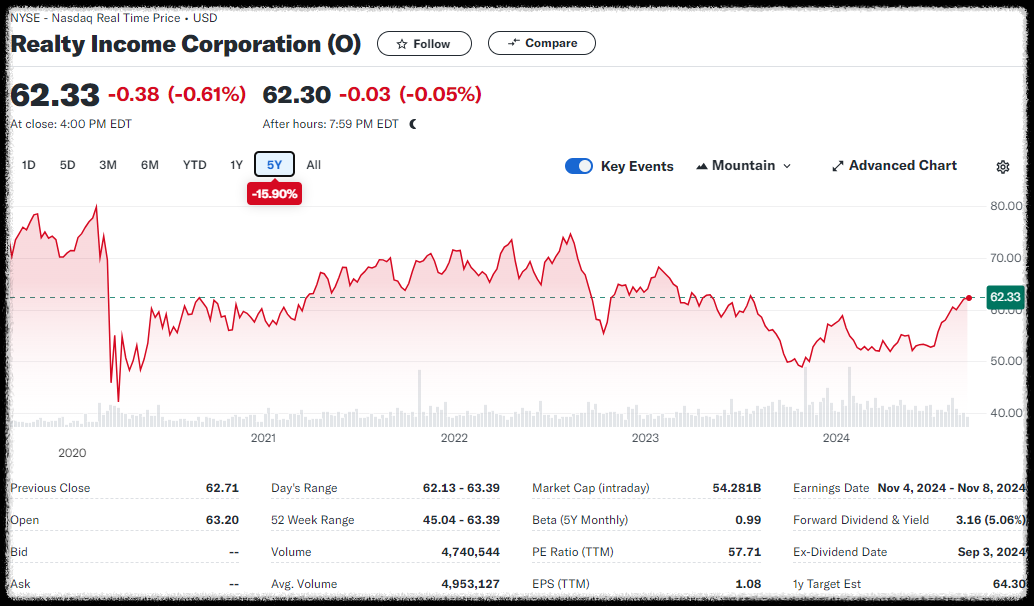This screenshot has height=606, width=1034.
Task: Select YTD time range
Action: pyautogui.click(x=195, y=165)
